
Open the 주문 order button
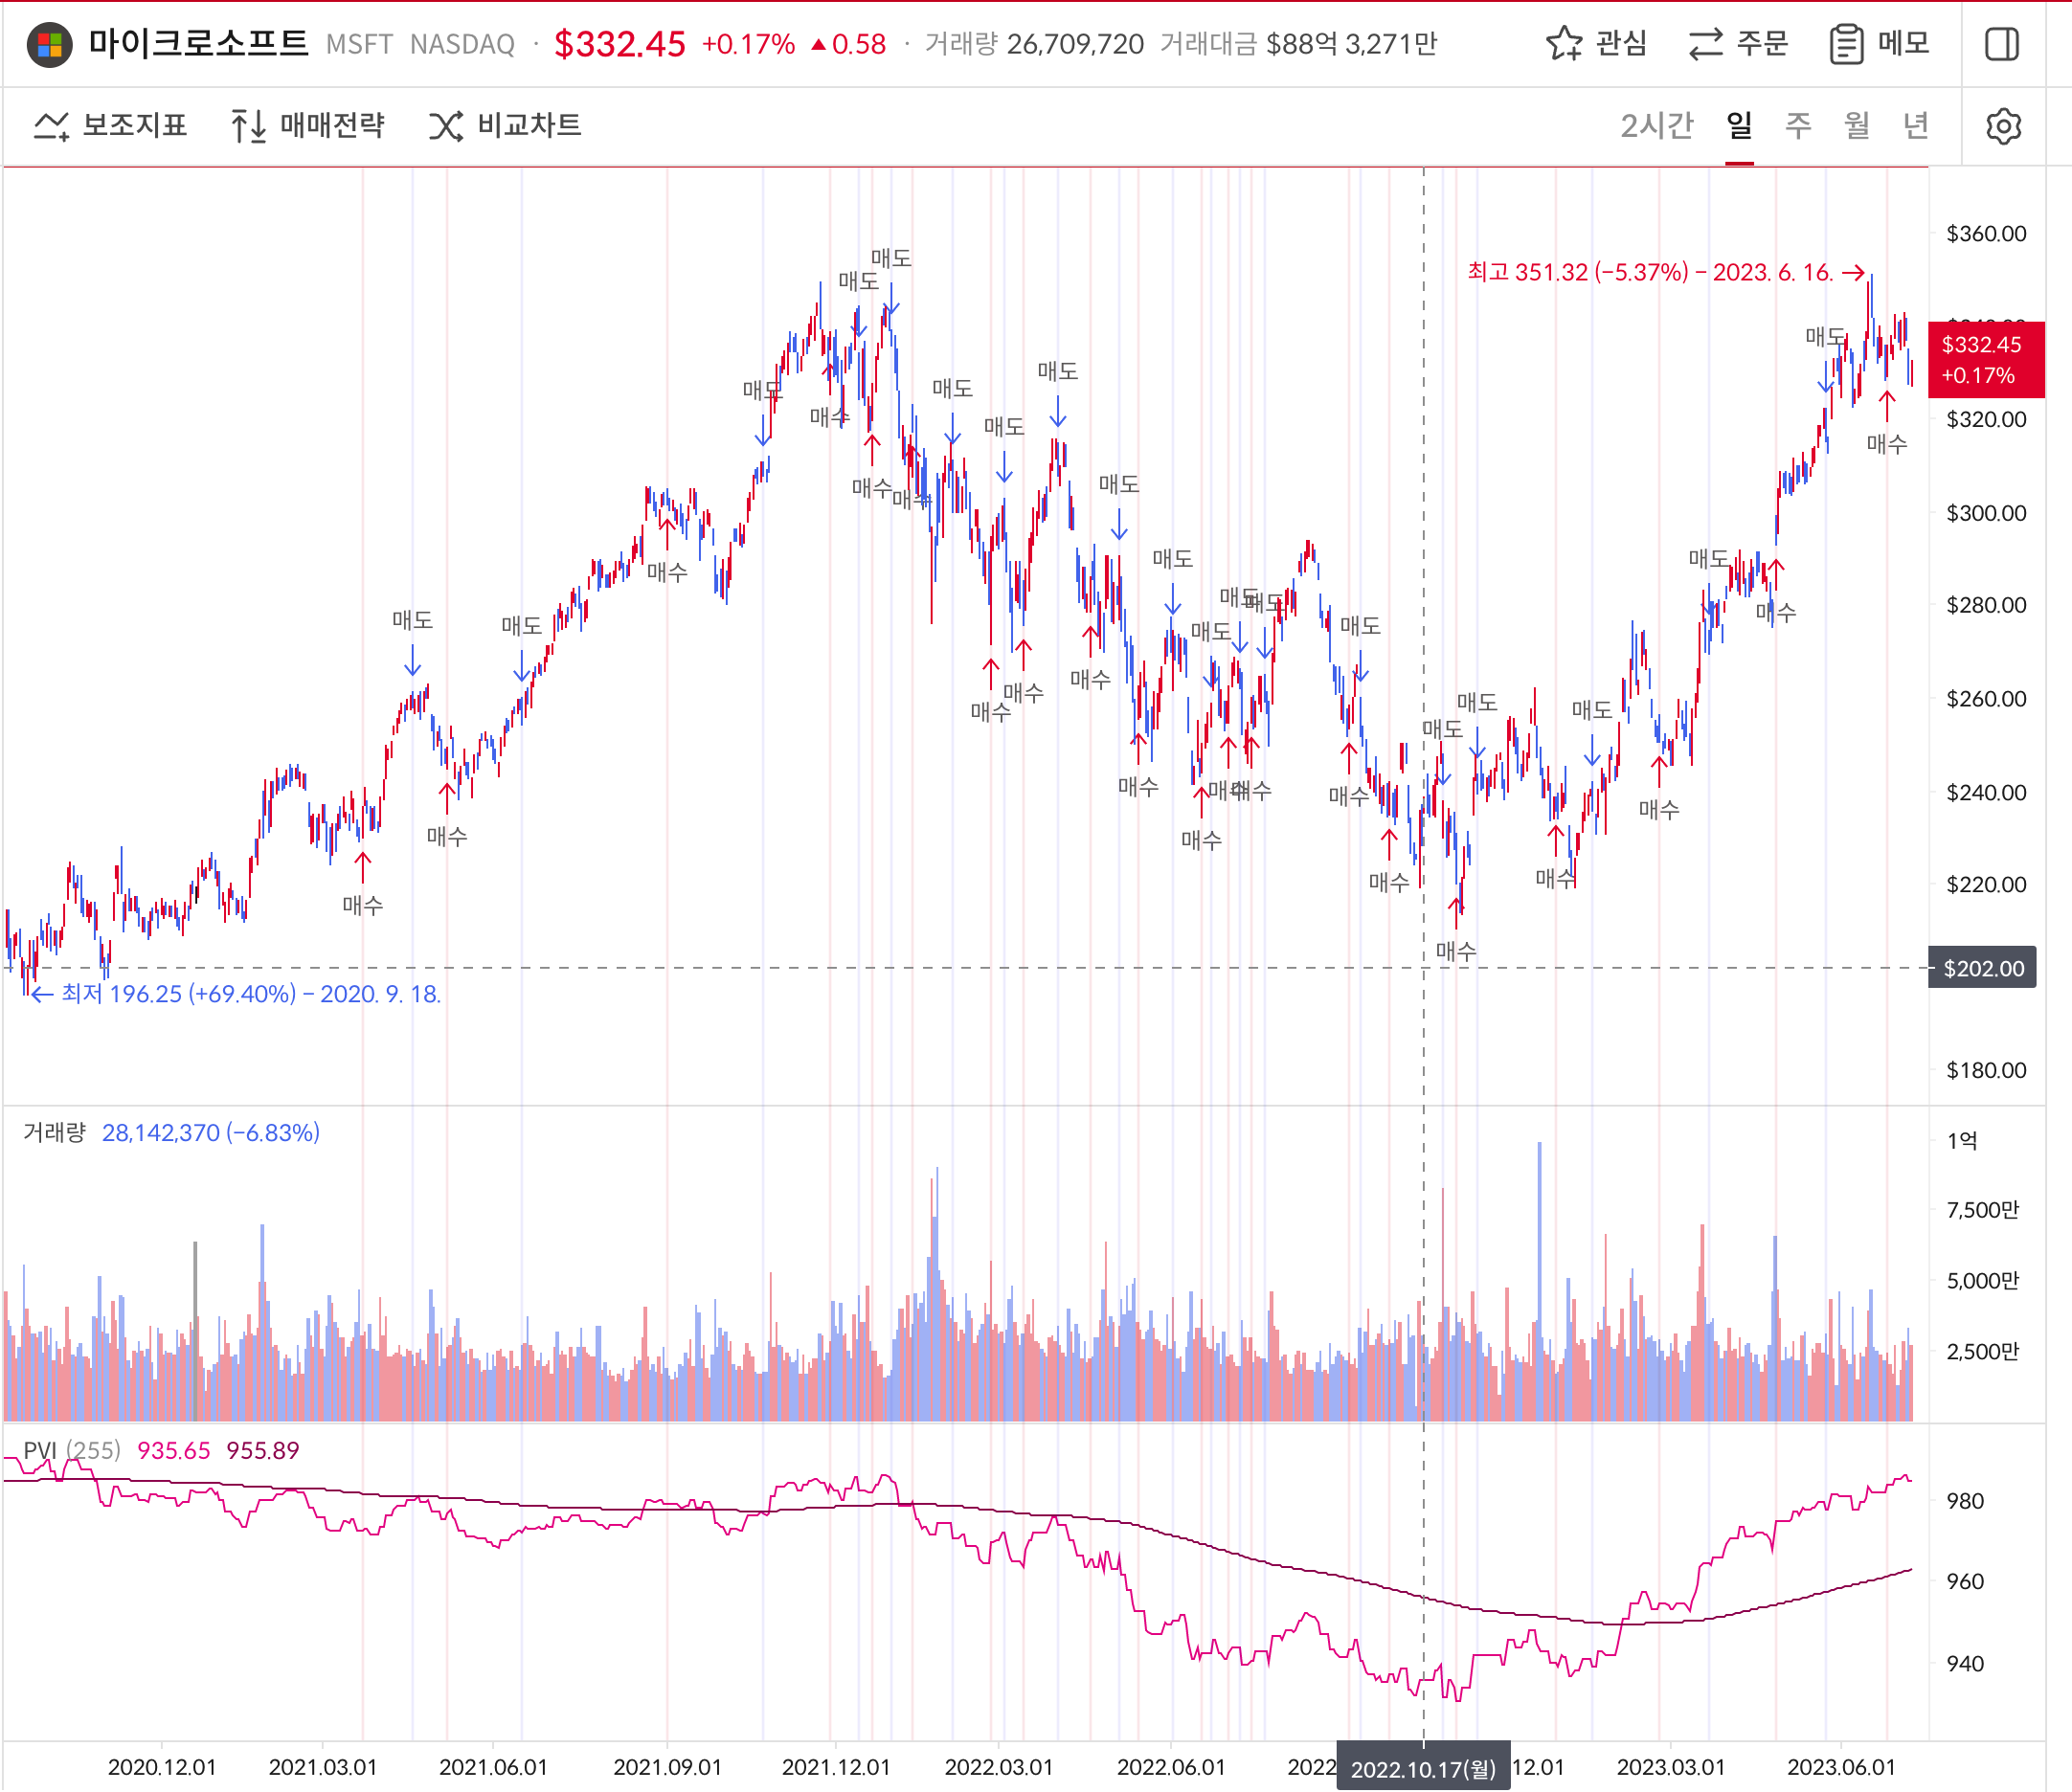click(x=1738, y=44)
